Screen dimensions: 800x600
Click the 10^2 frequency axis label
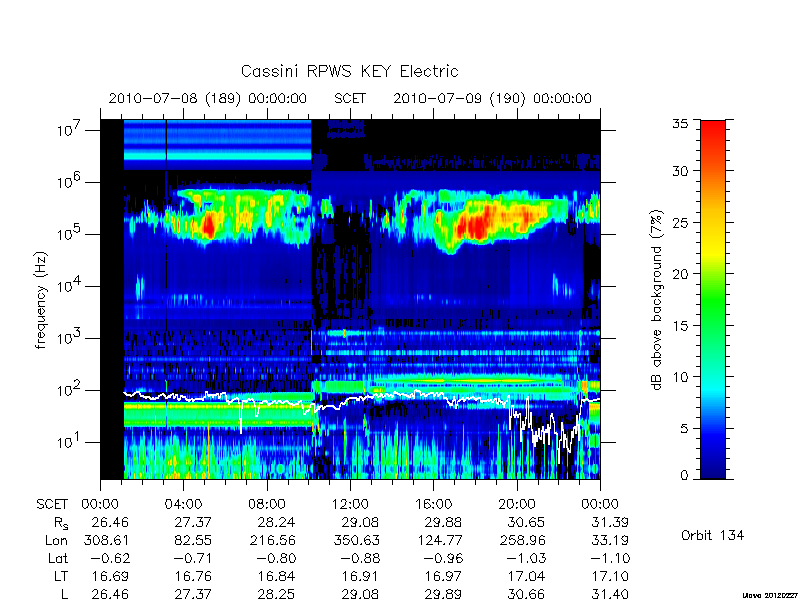68,390
